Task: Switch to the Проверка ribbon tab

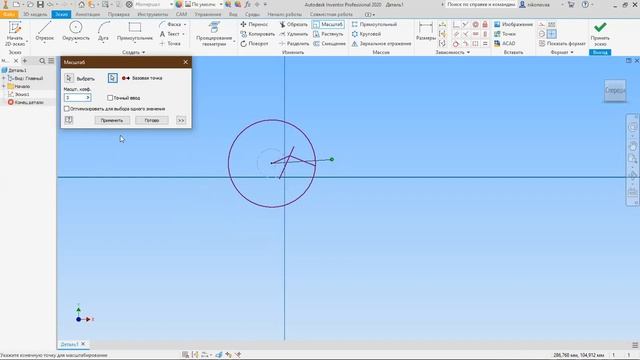Action: click(119, 14)
